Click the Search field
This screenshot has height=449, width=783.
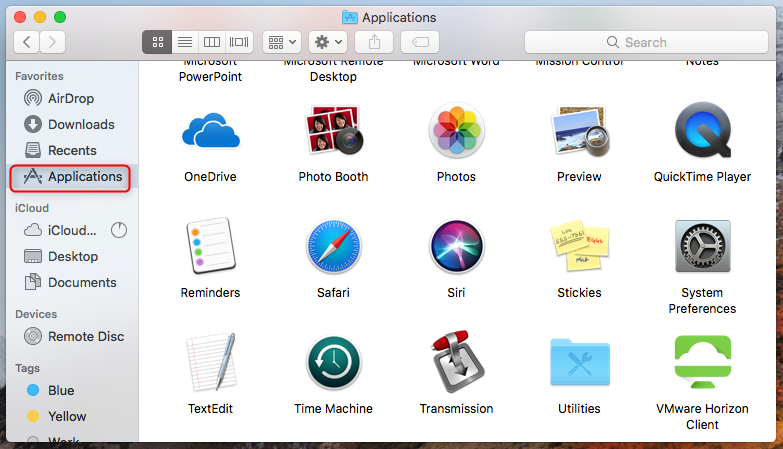(x=646, y=42)
